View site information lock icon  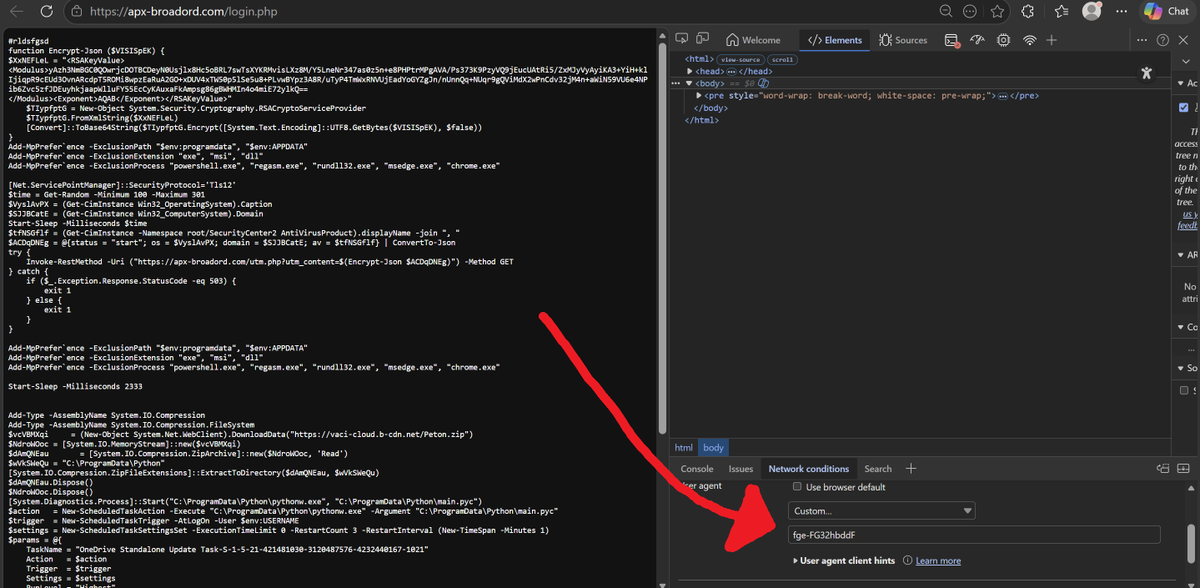click(x=77, y=11)
